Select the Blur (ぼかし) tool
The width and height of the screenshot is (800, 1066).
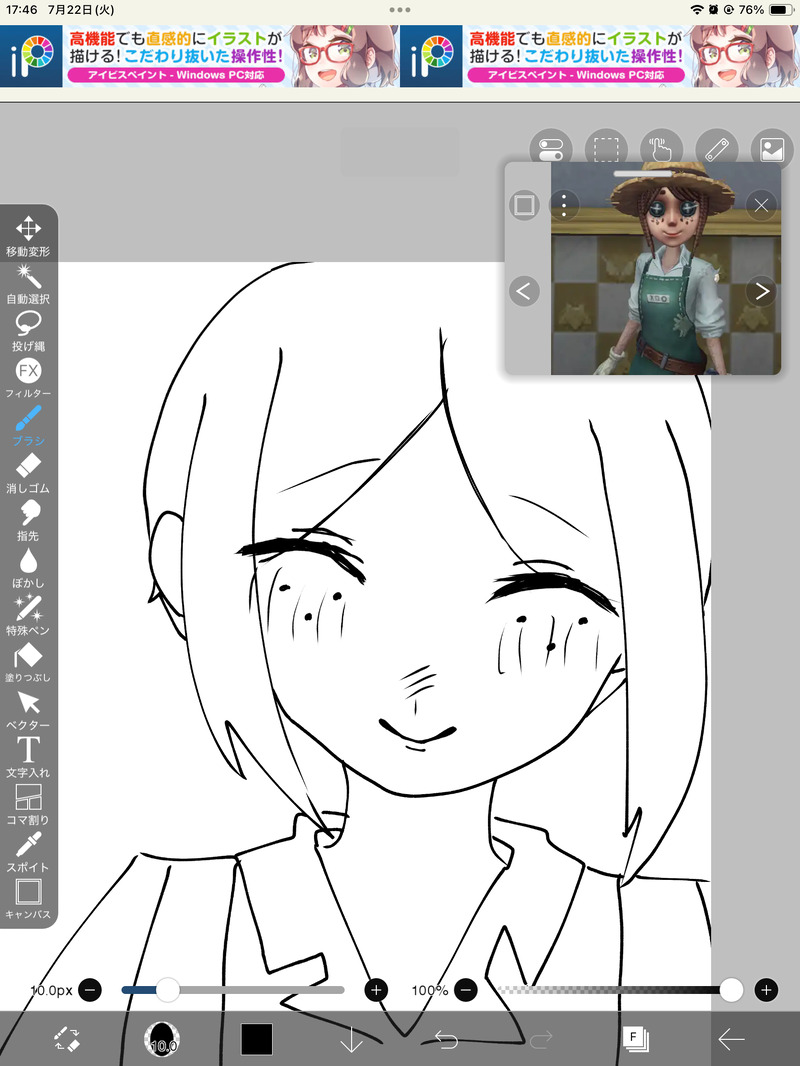pyautogui.click(x=28, y=568)
